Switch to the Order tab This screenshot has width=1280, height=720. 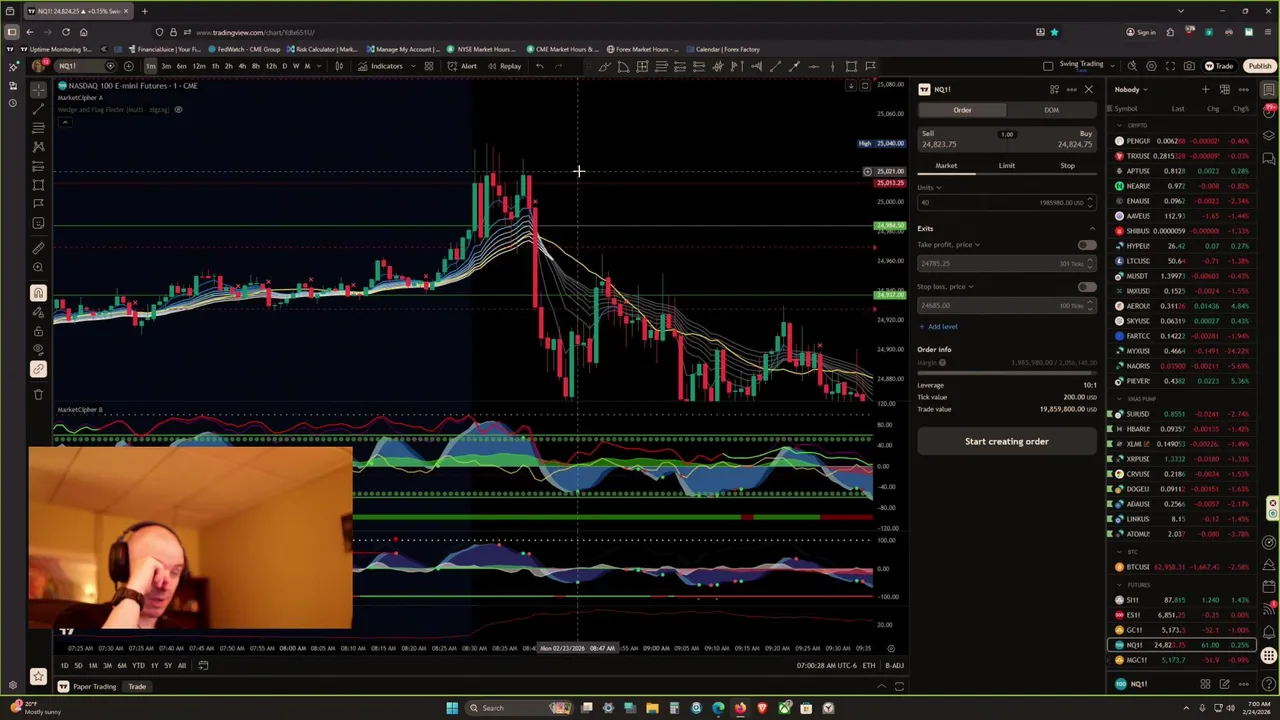click(962, 110)
